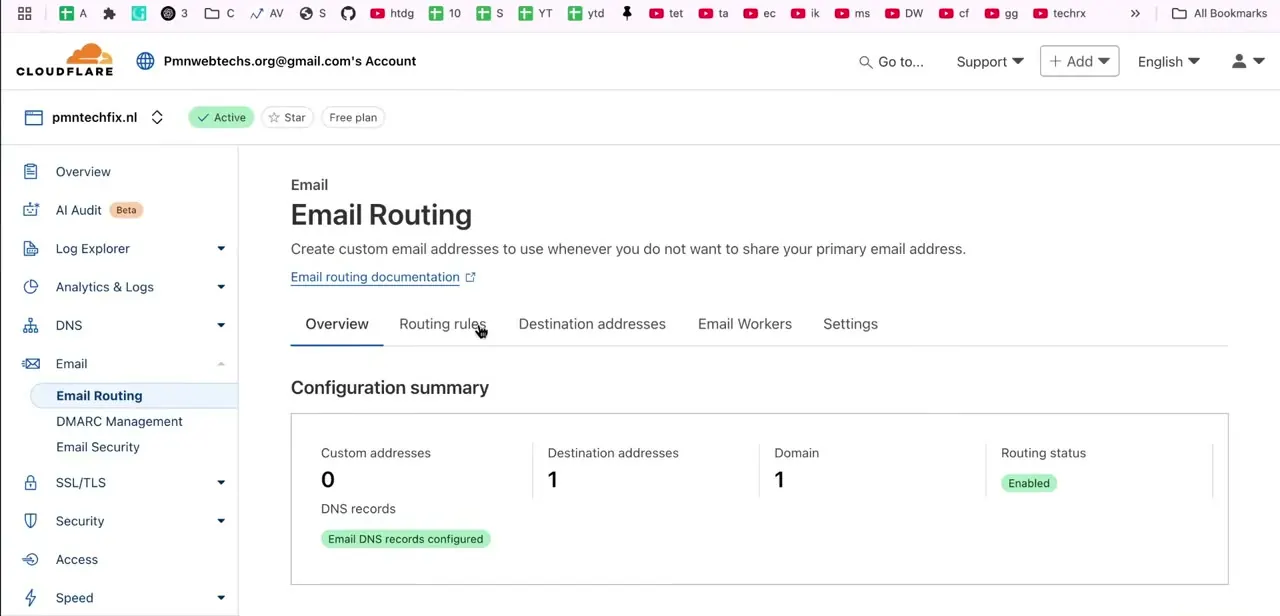Click the pmntechfix.nl domain name
1280x616 pixels.
(95, 117)
